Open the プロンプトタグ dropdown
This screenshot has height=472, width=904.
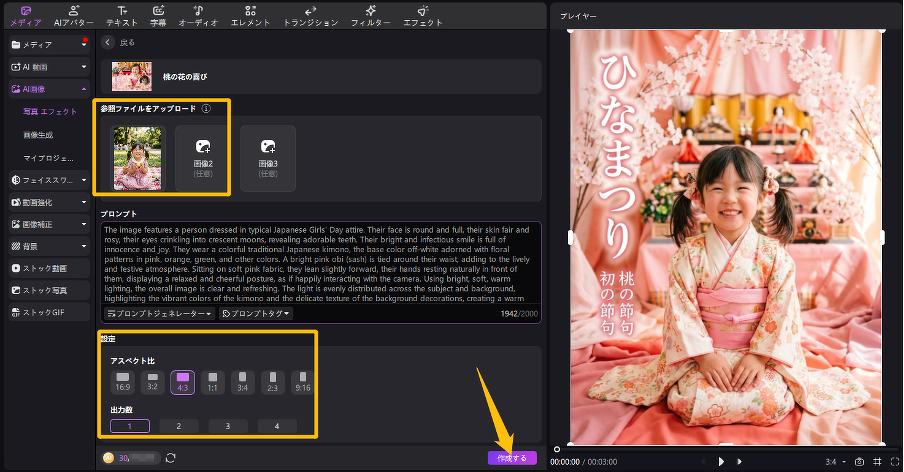(x=256, y=314)
